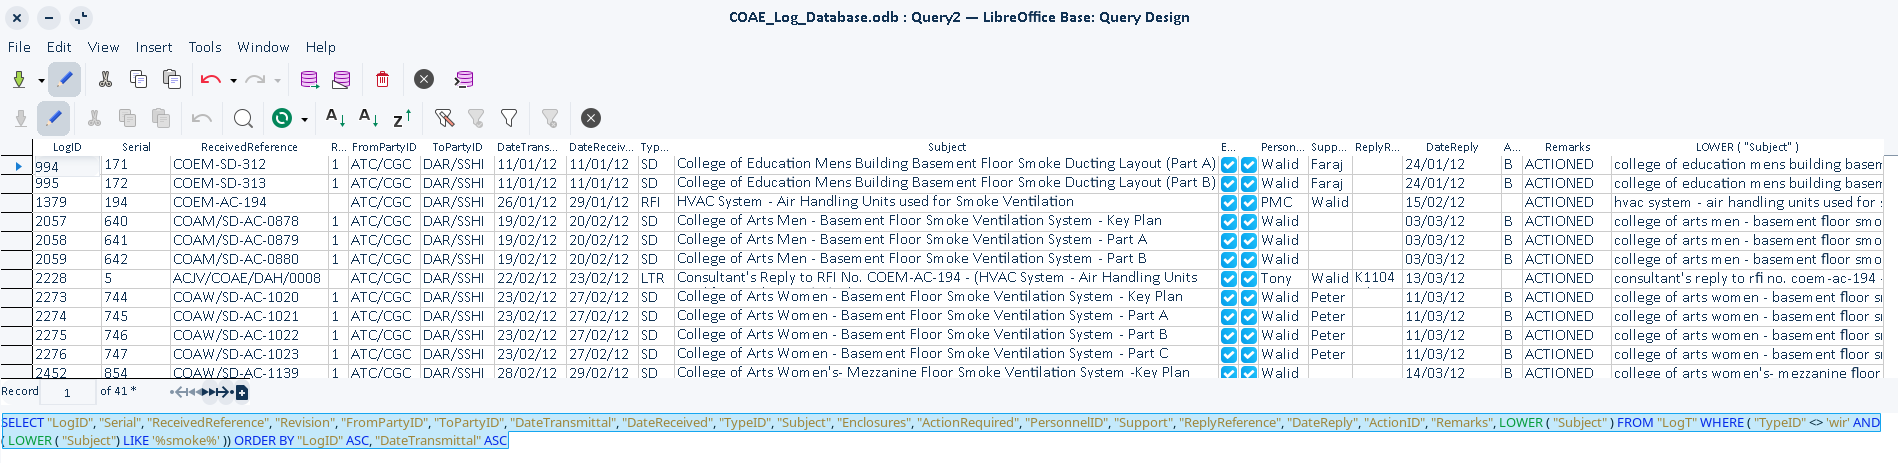Viewport: 1898px width, 463px height.
Task: Toggle ActionRequired checkbox for LogID 2273
Action: 1249,298
